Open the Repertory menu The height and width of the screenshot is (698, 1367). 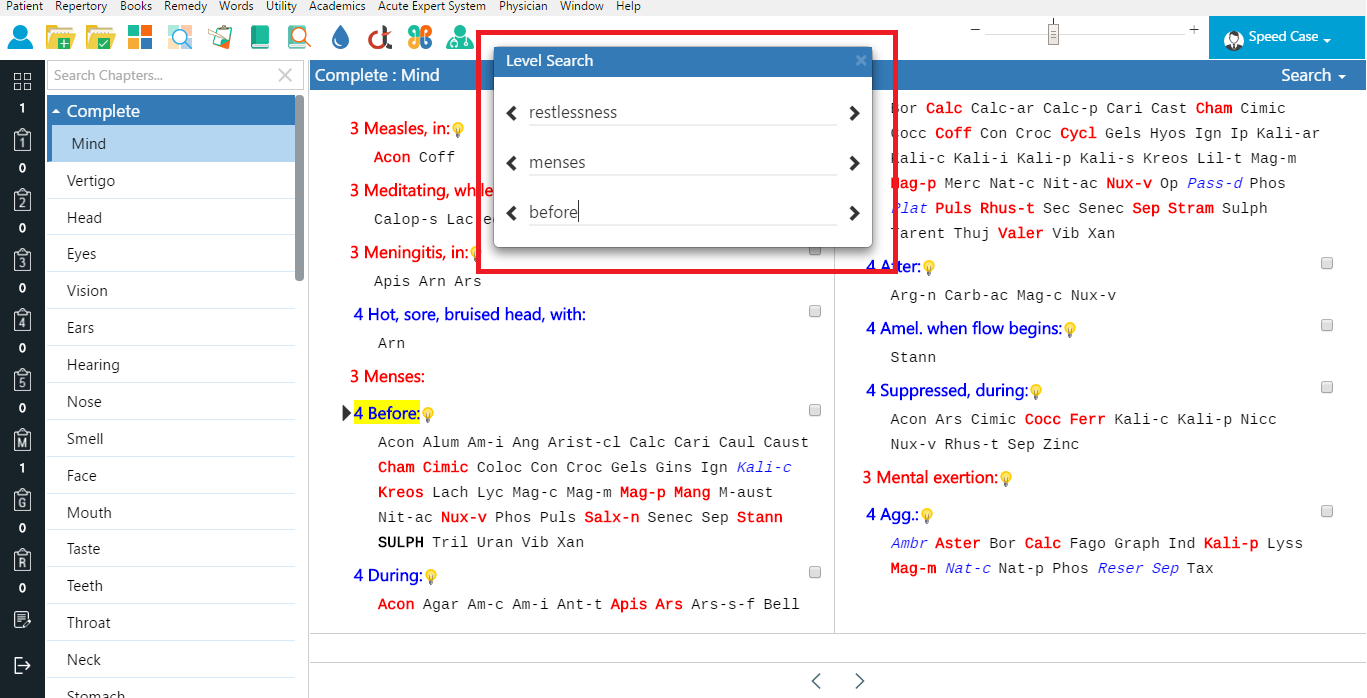[x=81, y=6]
